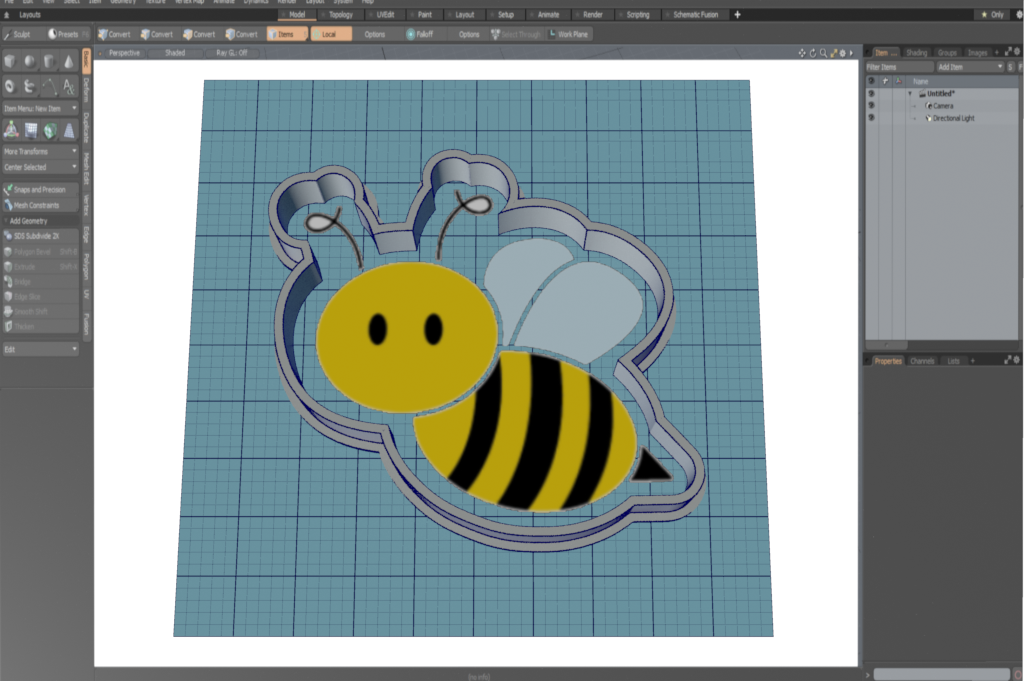The height and width of the screenshot is (681, 1024).
Task: Open the Item Menu: New Item dropdown
Action: (x=40, y=108)
